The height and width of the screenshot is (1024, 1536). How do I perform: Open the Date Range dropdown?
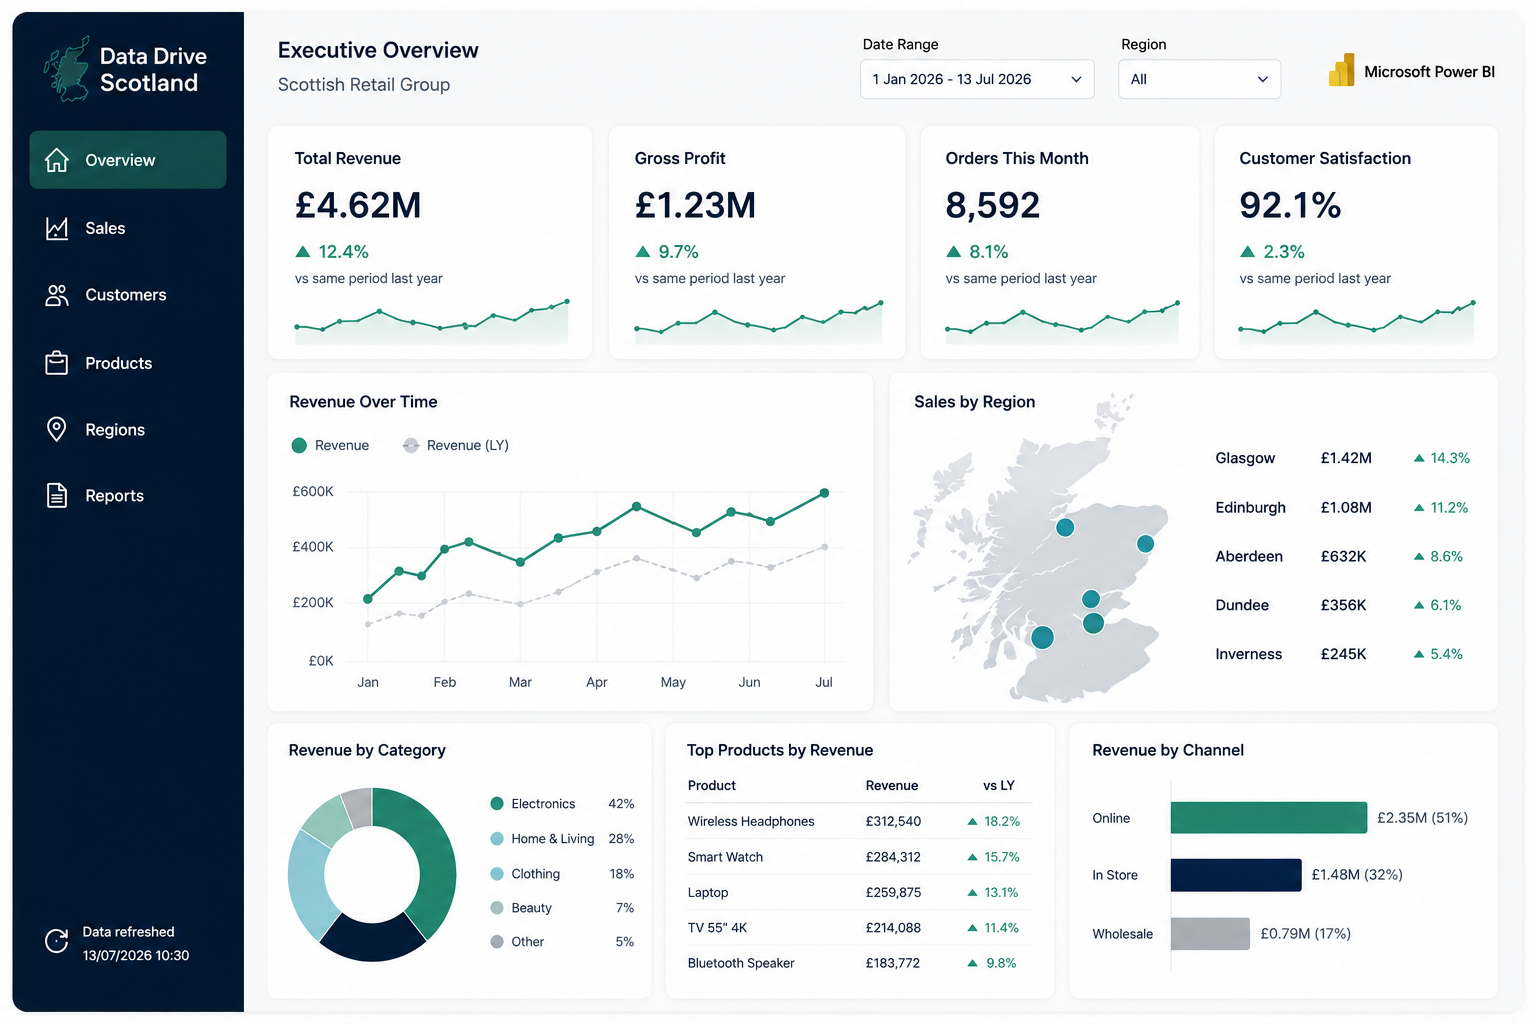click(977, 79)
